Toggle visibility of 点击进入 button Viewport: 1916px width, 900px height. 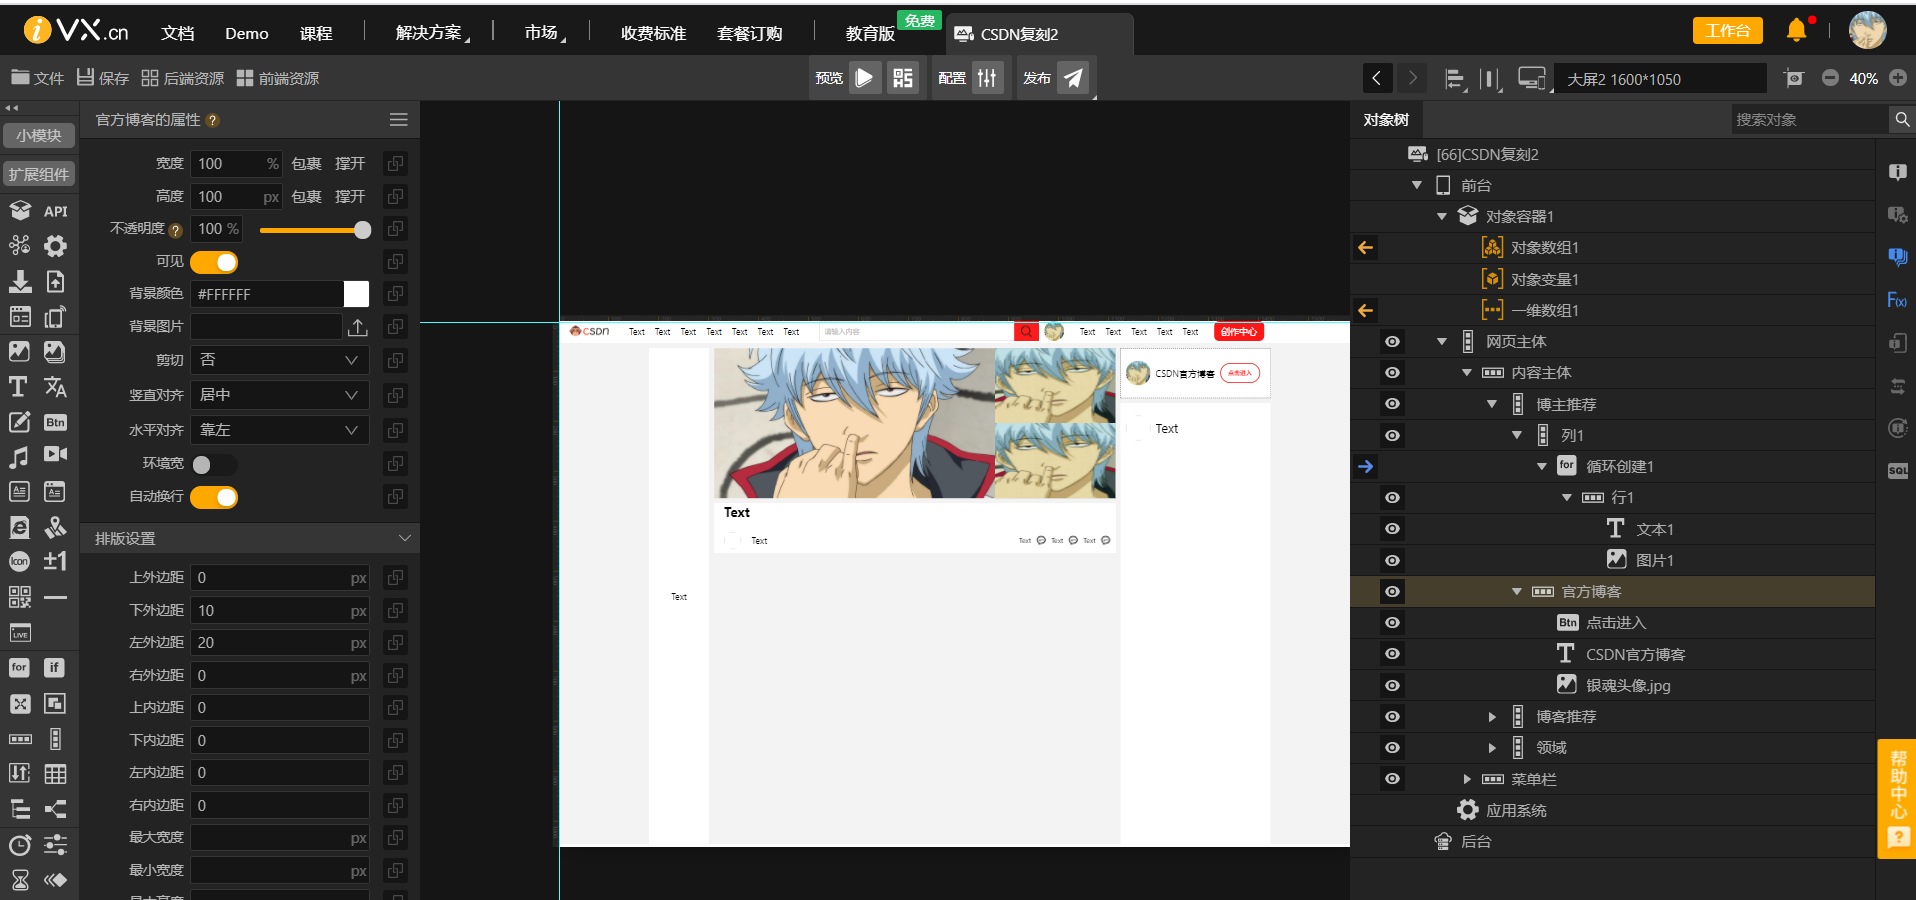(1392, 623)
